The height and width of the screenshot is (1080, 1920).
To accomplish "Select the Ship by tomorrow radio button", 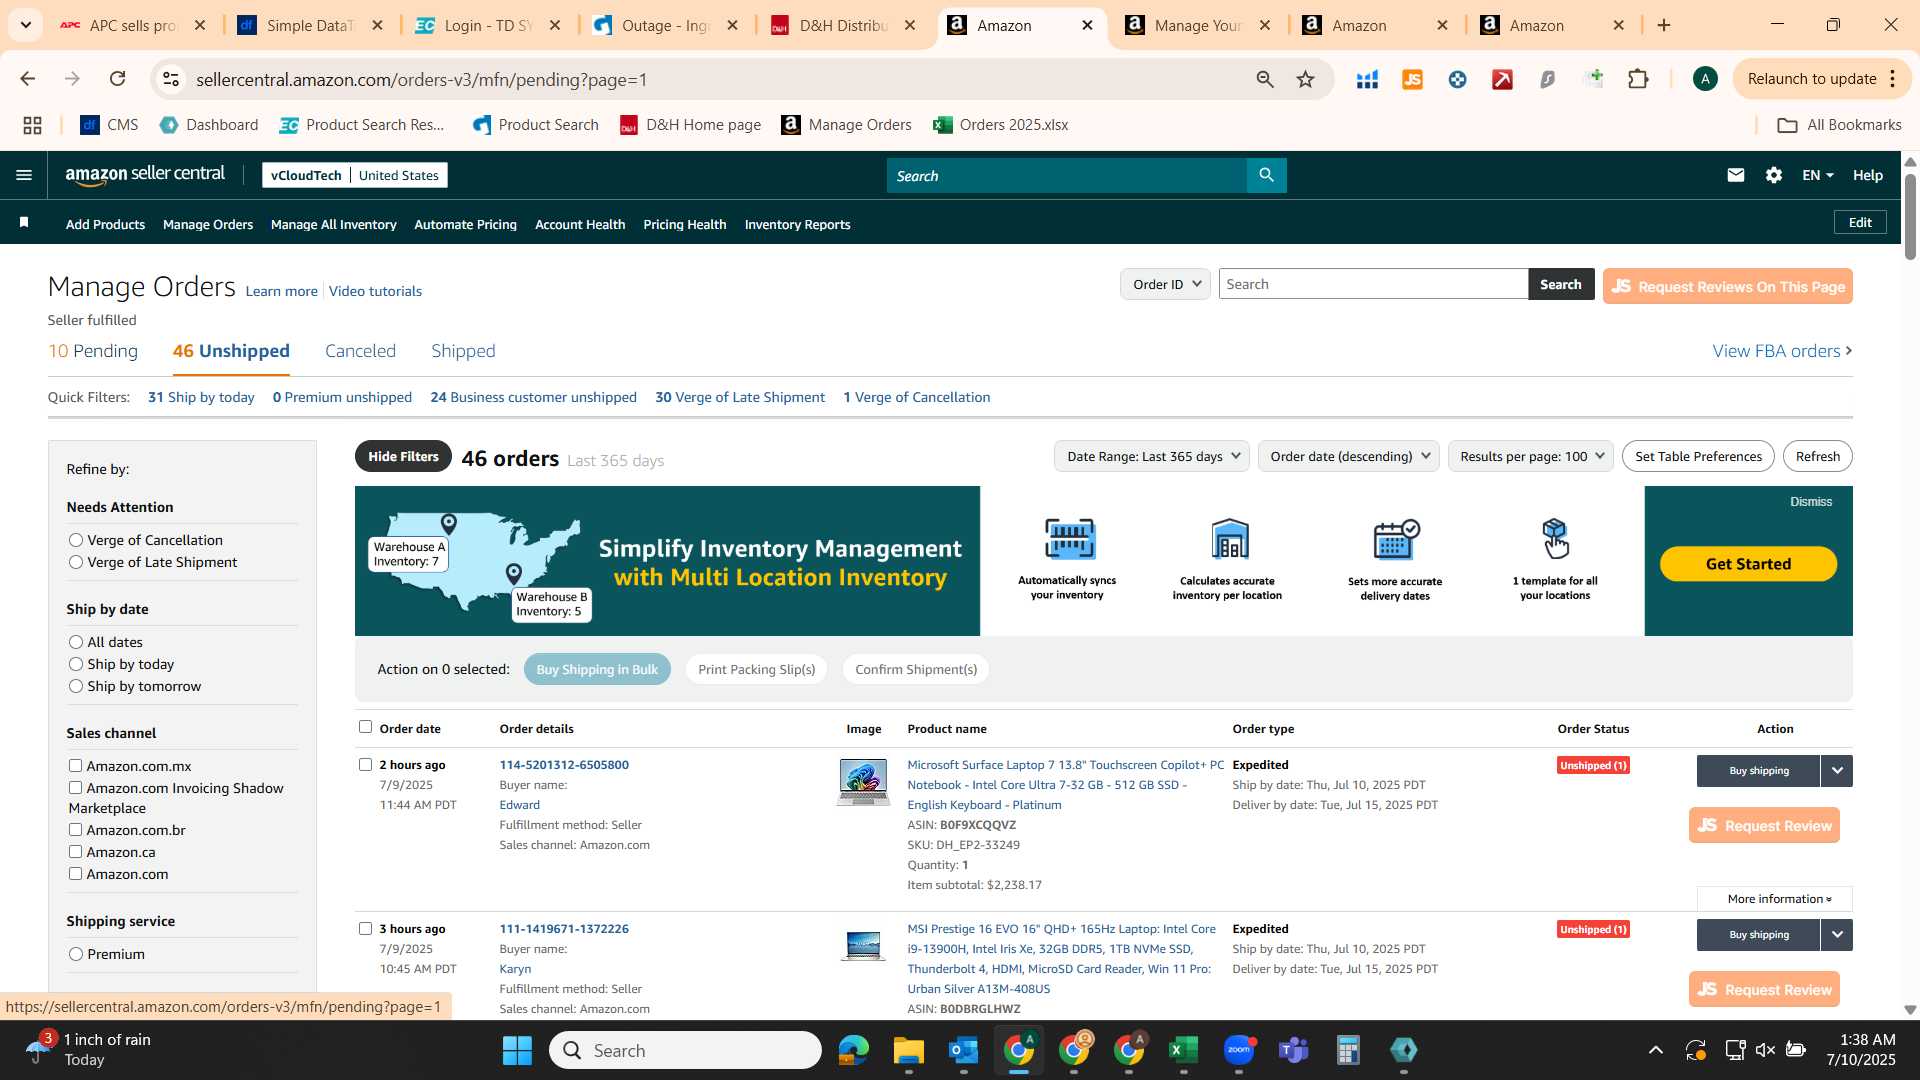I will click(x=76, y=686).
